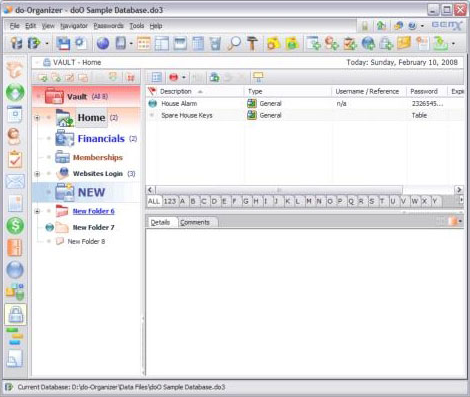Filter entries by letter W

pyautogui.click(x=414, y=201)
